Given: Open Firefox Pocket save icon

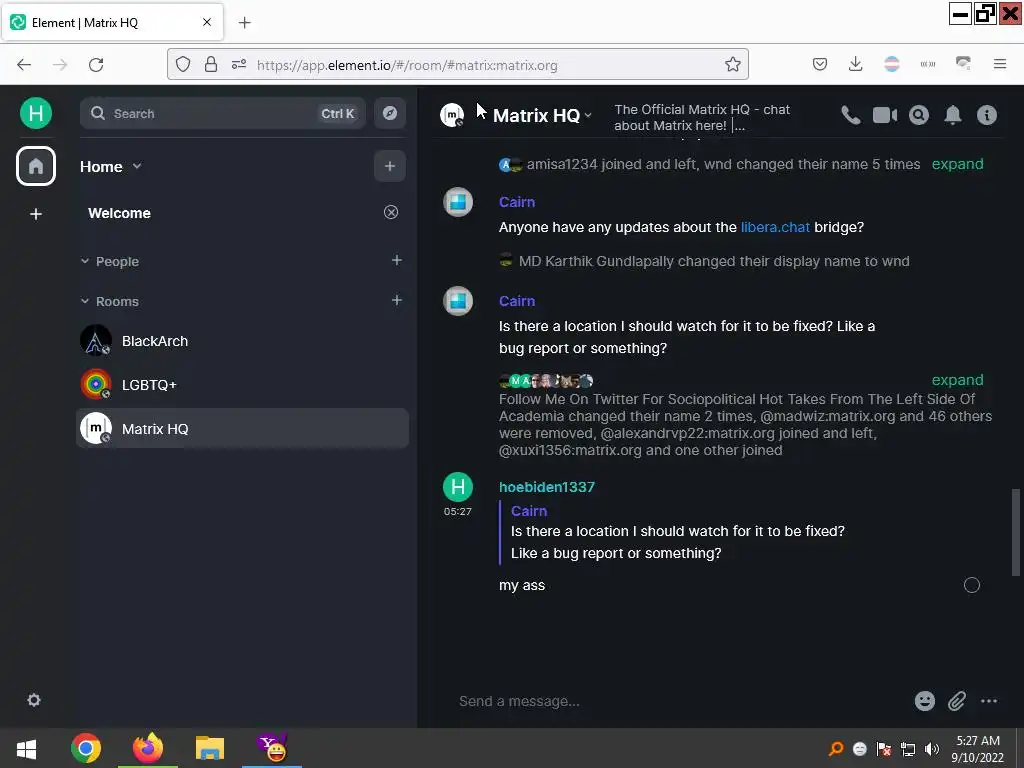Looking at the screenshot, I should 820,64.
